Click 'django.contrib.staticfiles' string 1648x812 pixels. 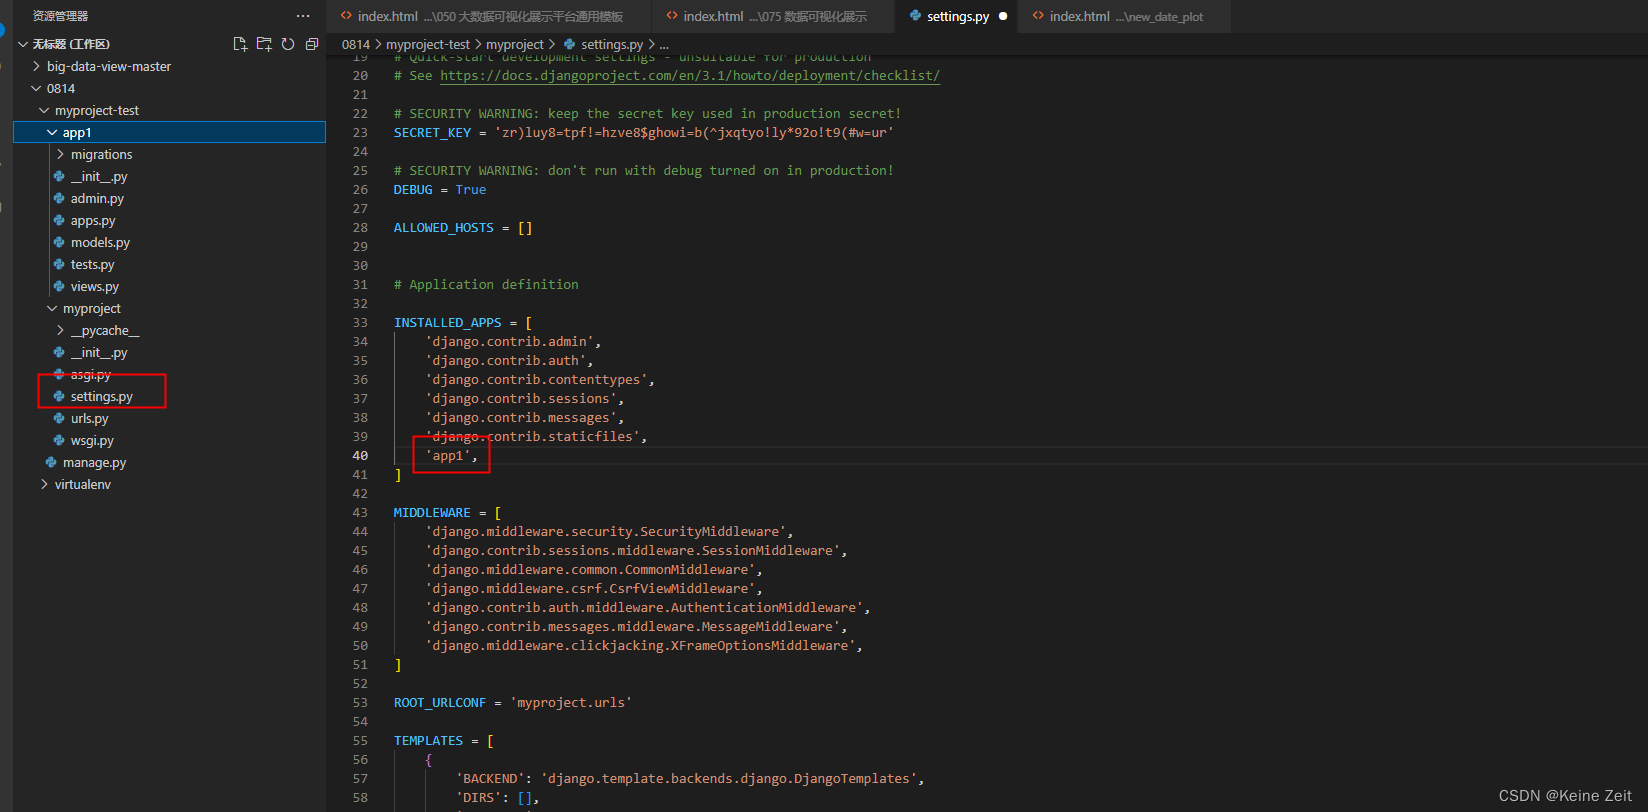[x=533, y=436]
